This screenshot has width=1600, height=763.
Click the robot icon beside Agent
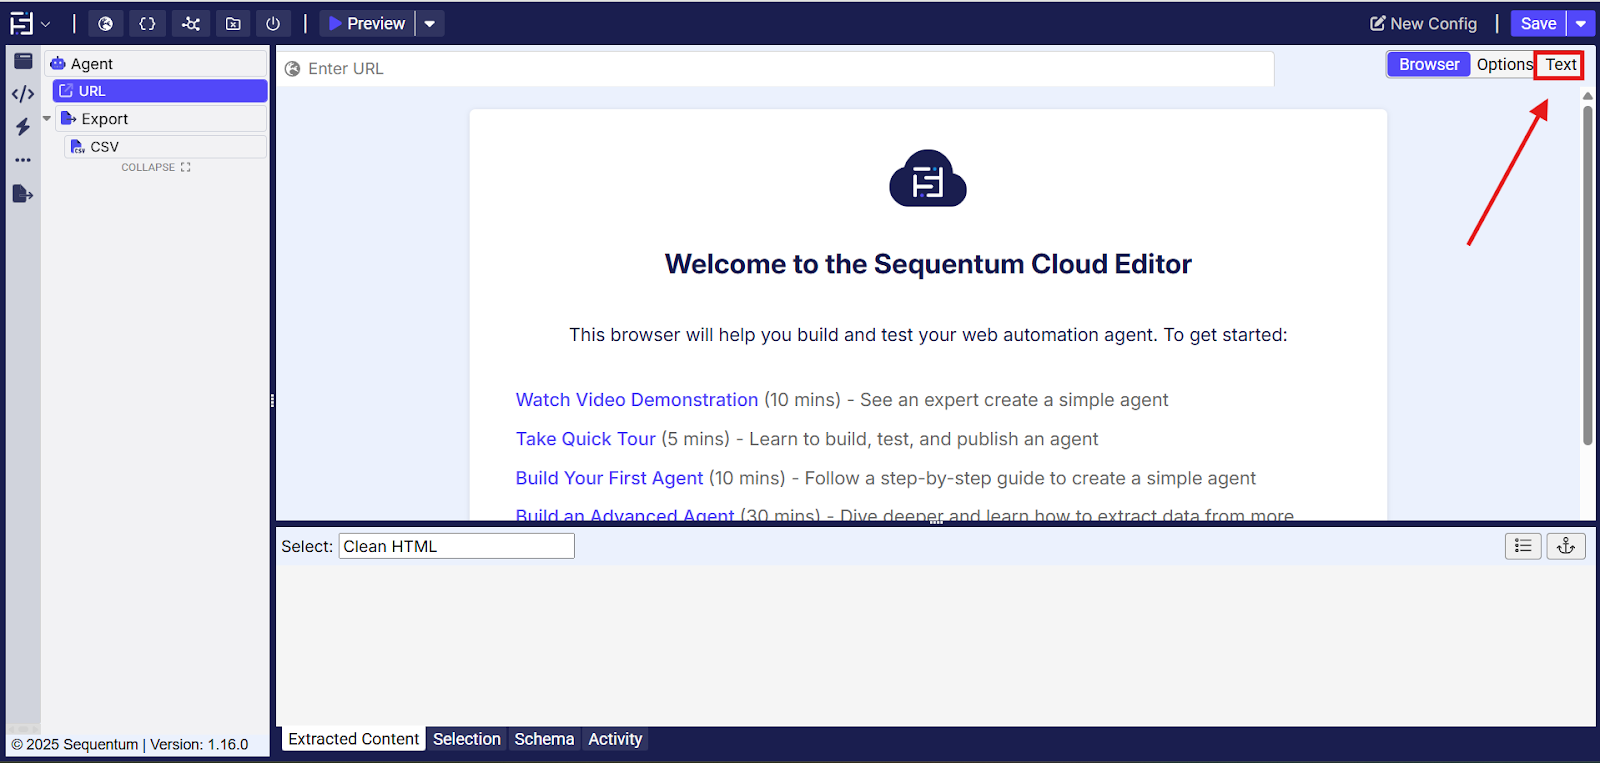(x=58, y=63)
